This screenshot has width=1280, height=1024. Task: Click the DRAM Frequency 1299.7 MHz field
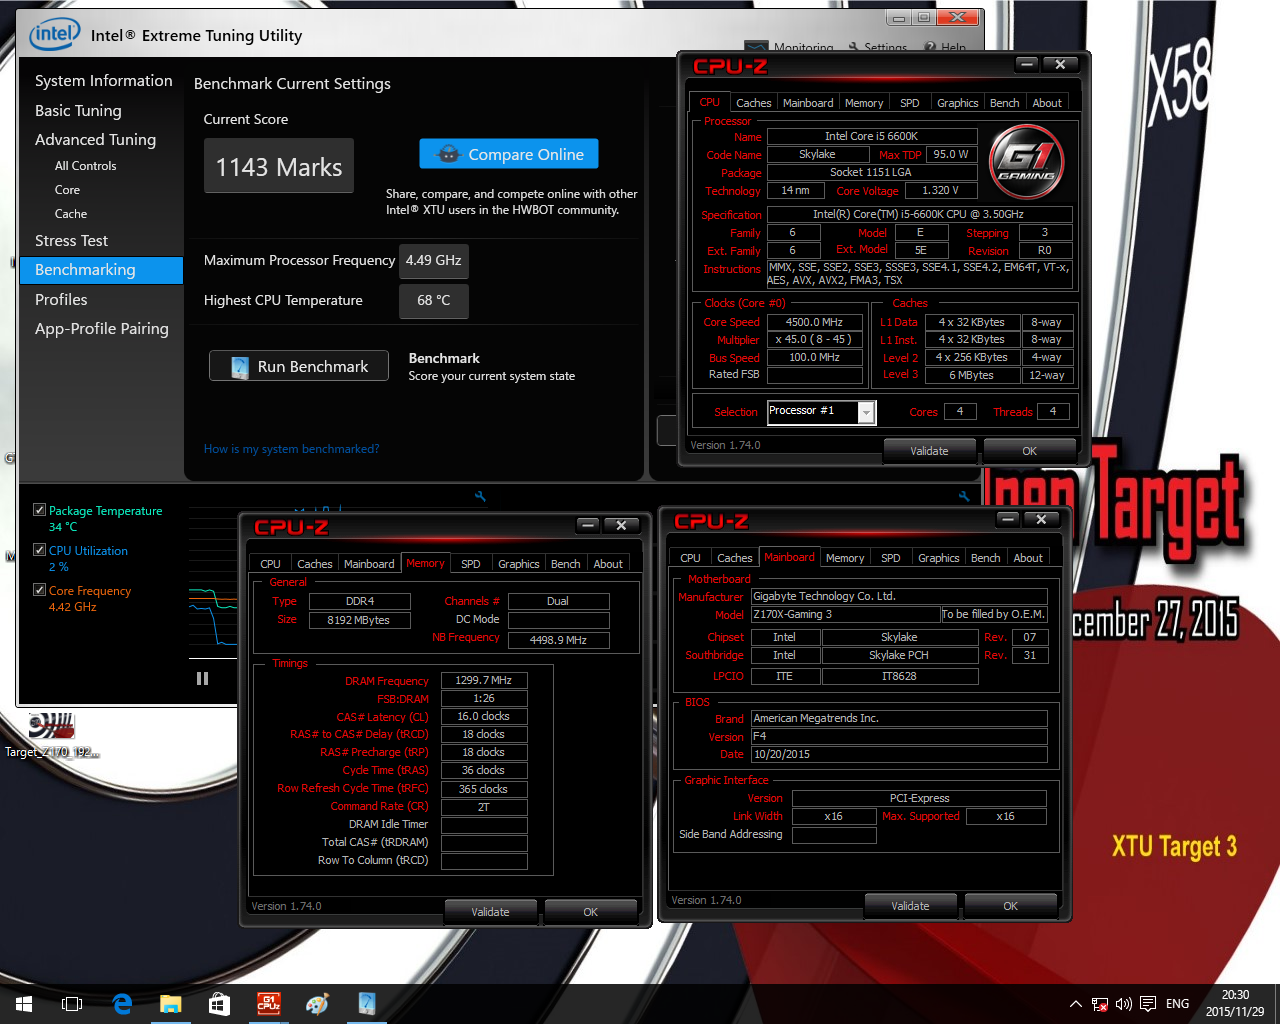point(484,680)
